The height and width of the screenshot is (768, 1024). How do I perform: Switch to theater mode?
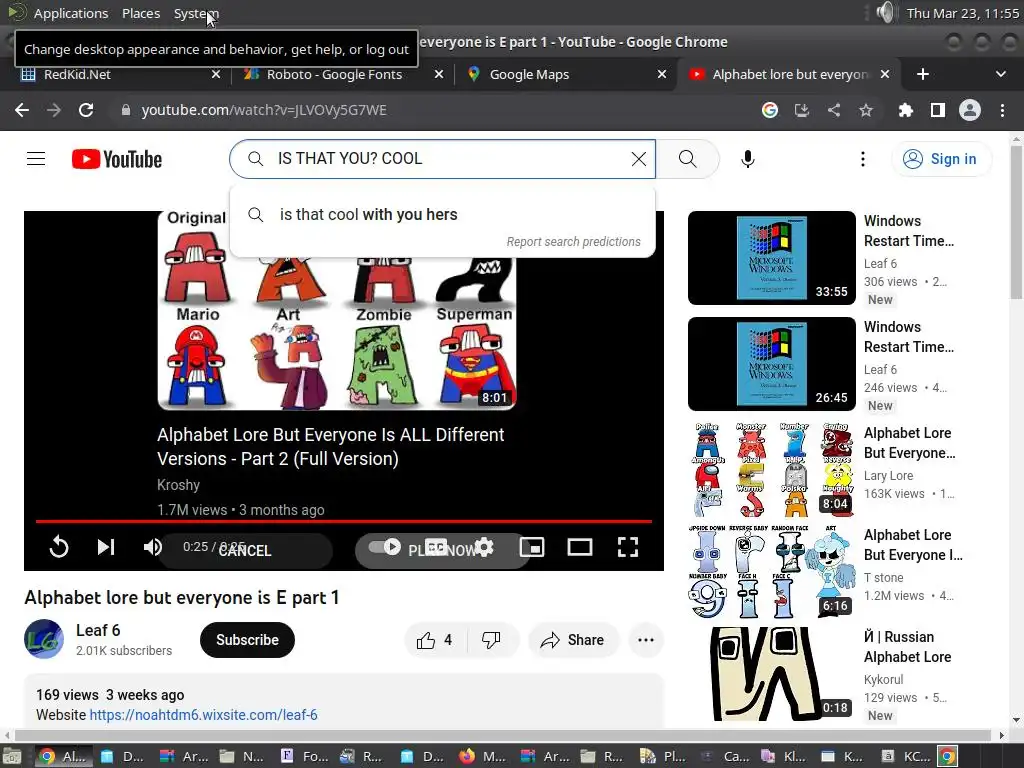click(579, 547)
